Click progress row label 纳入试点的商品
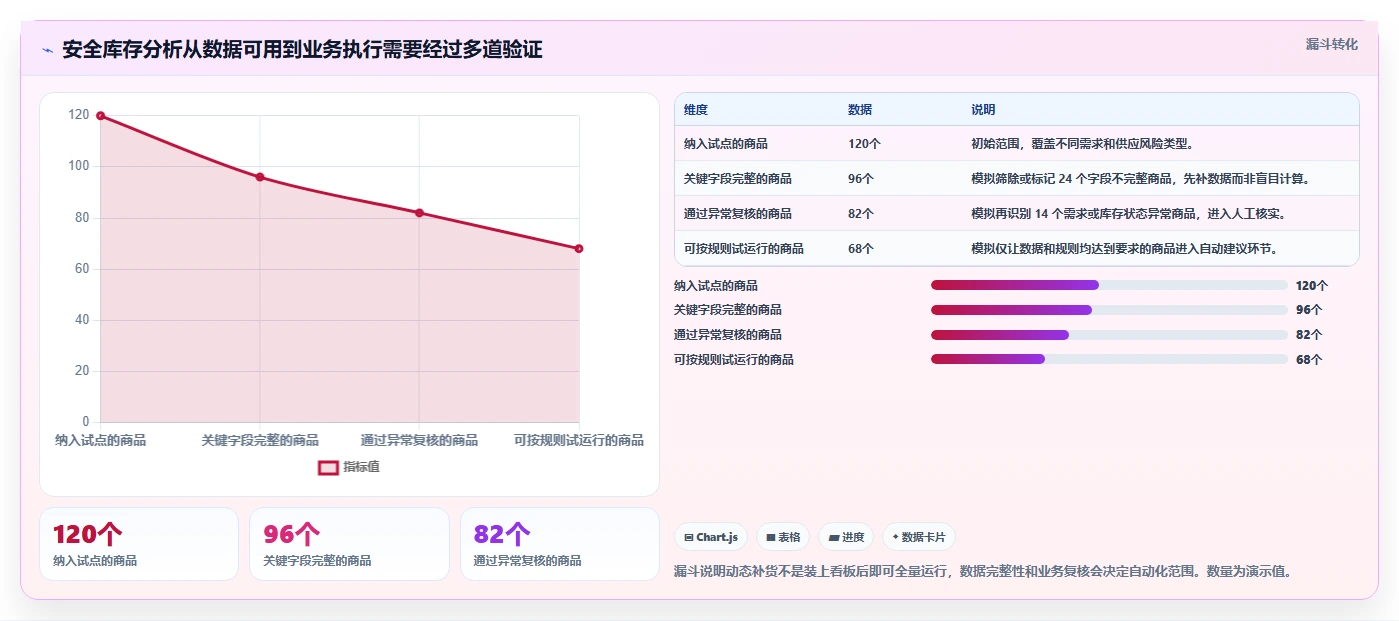1399x621 pixels. (x=716, y=285)
